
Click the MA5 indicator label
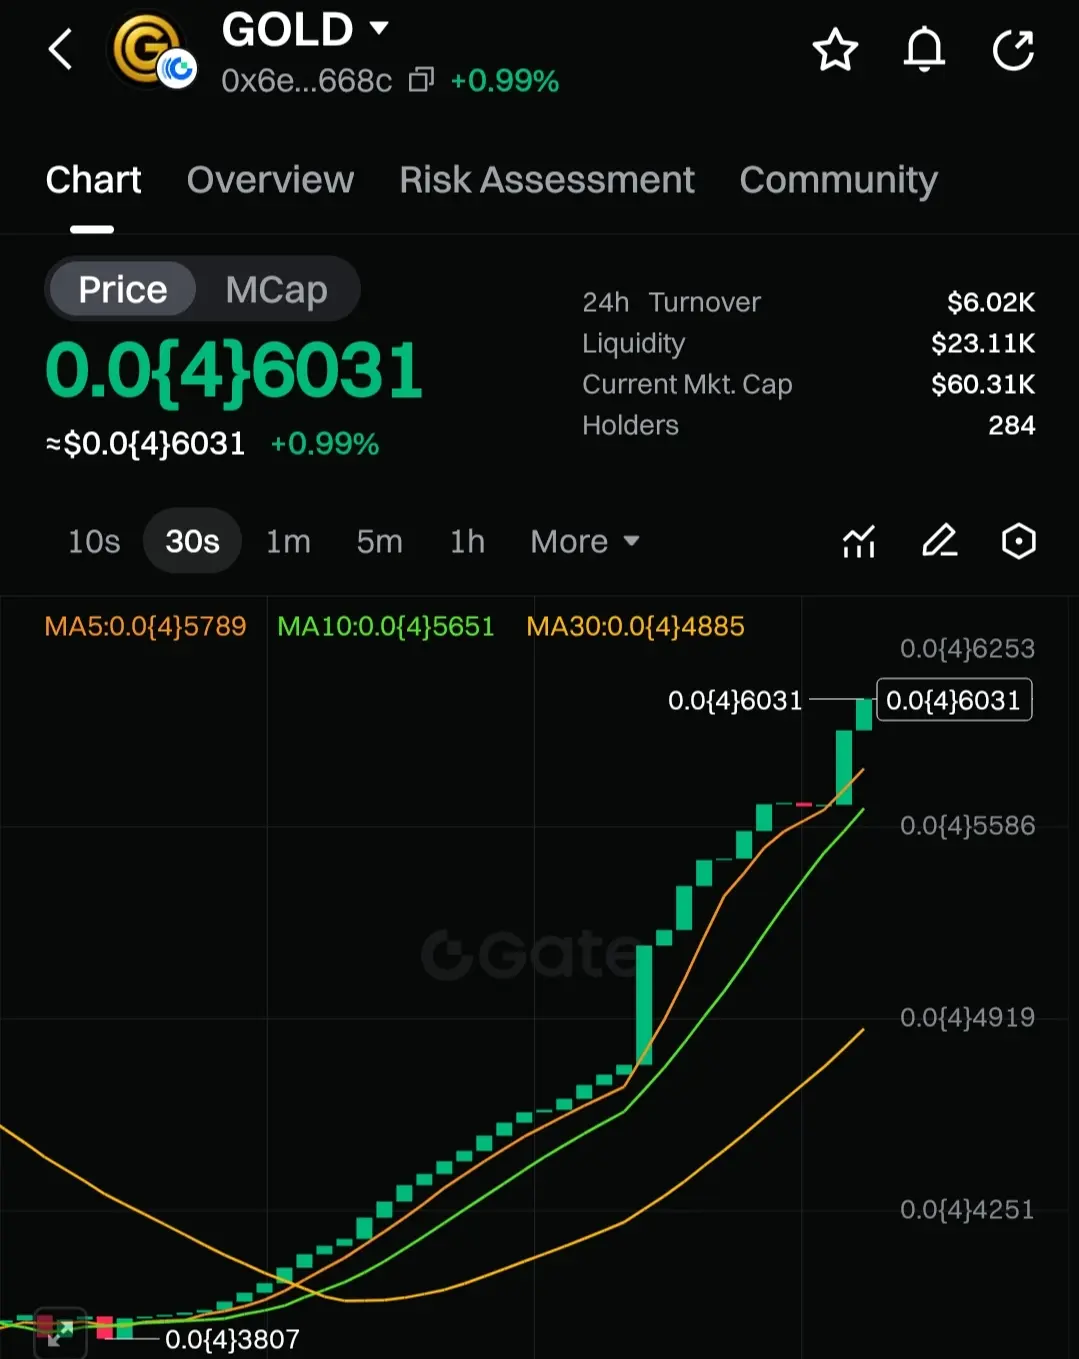[x=146, y=626]
